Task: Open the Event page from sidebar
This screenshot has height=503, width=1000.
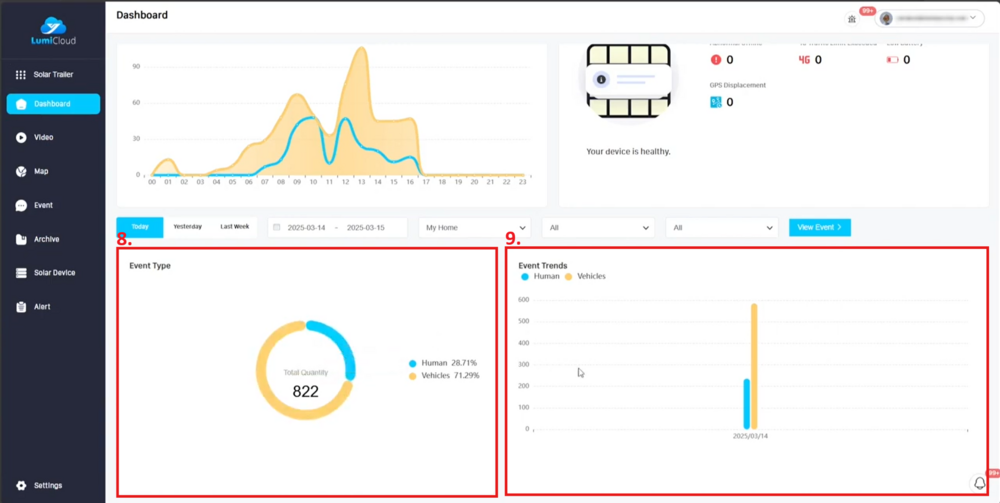Action: (x=42, y=205)
